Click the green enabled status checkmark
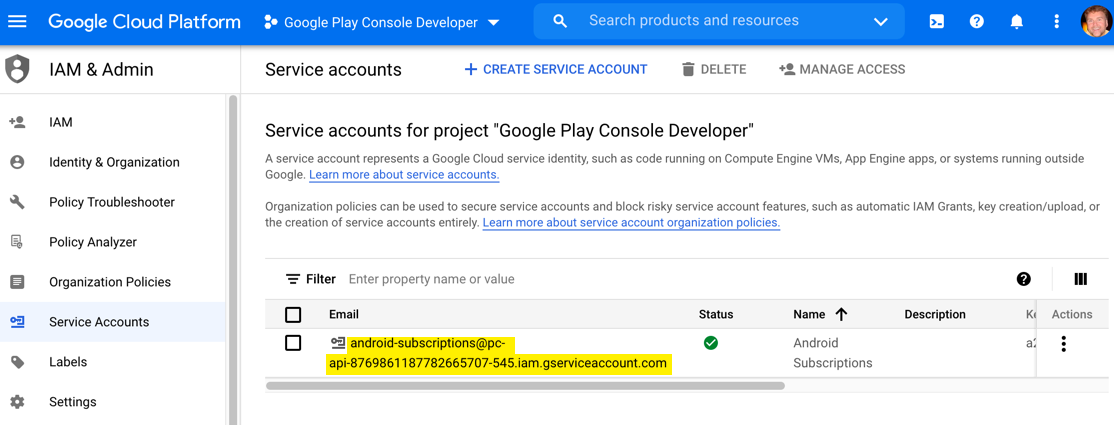 pos(710,343)
